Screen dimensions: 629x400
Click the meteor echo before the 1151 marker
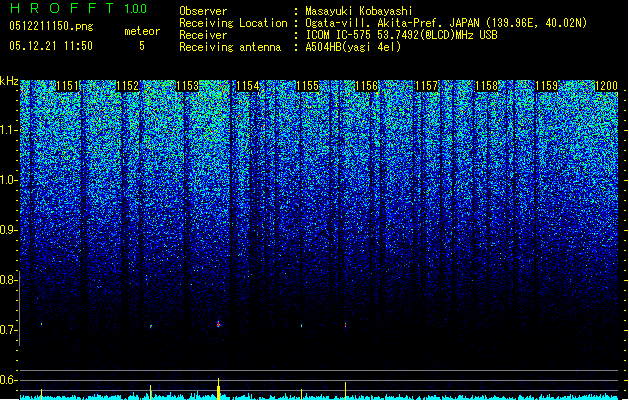click(41, 324)
